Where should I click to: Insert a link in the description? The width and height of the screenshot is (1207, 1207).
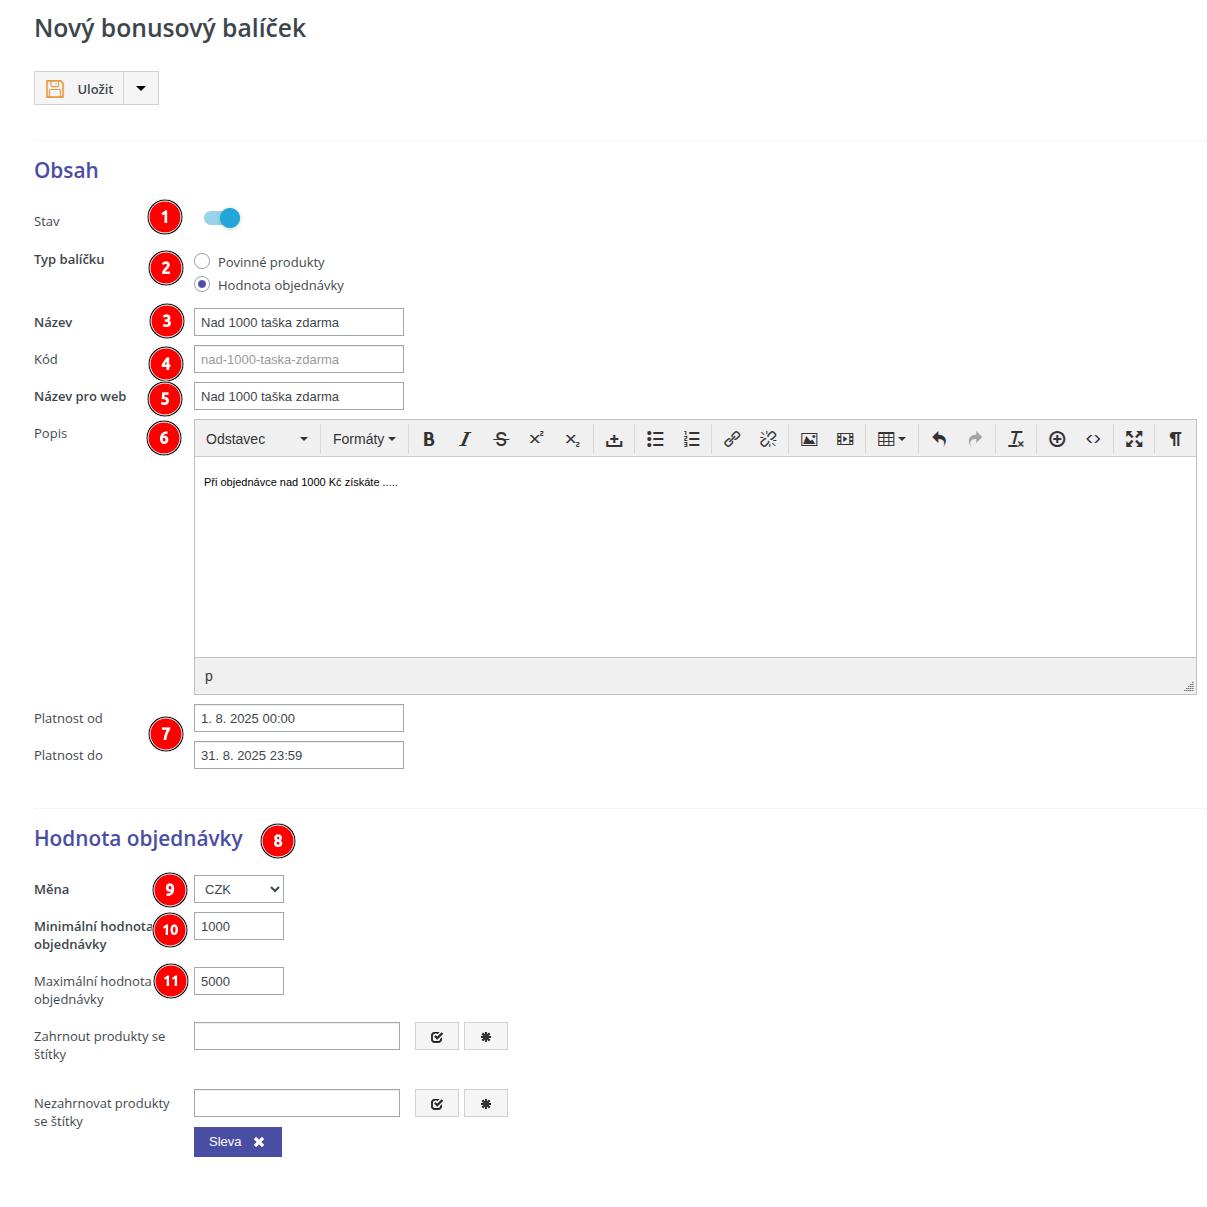pyautogui.click(x=732, y=439)
